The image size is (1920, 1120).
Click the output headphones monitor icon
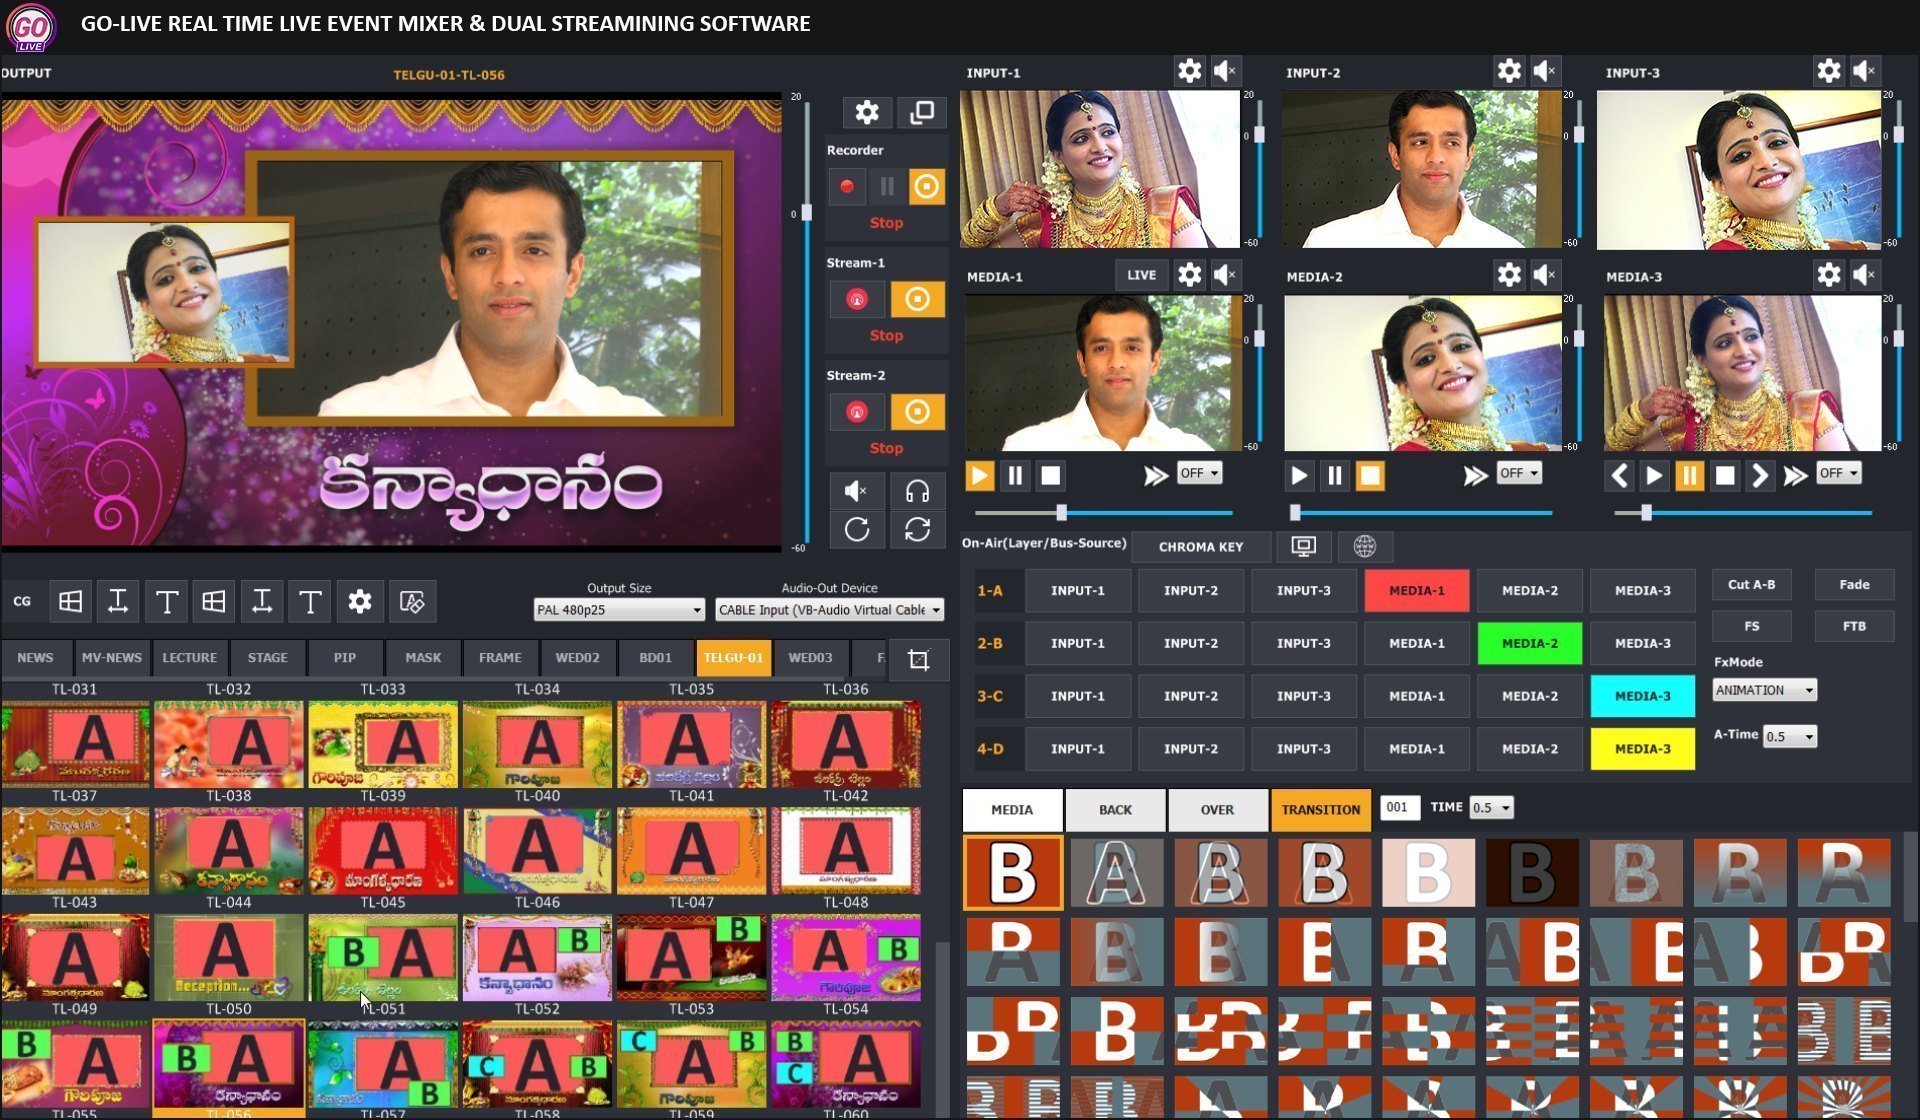pyautogui.click(x=917, y=491)
